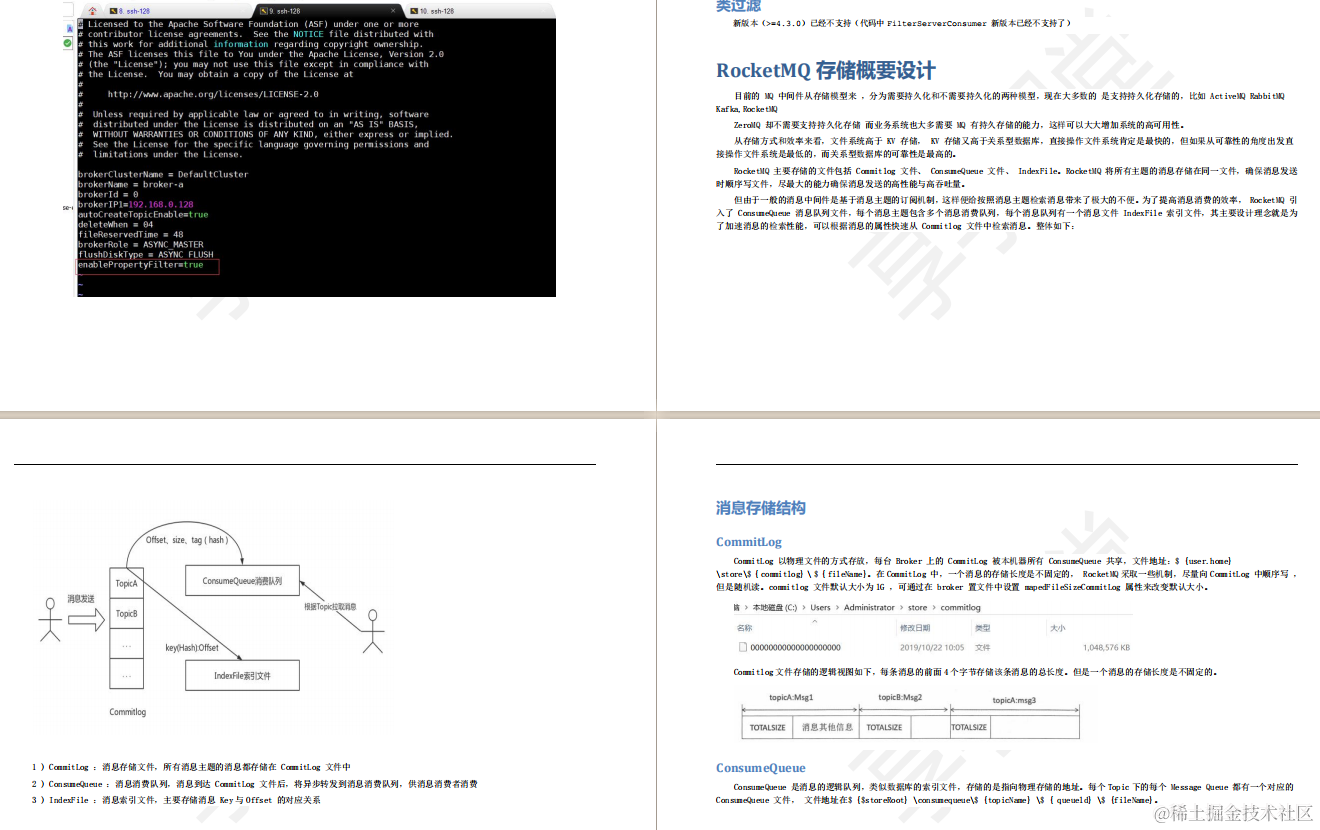
Task: Click the RocketMQ 存储概要设计 heading
Action: tap(826, 71)
